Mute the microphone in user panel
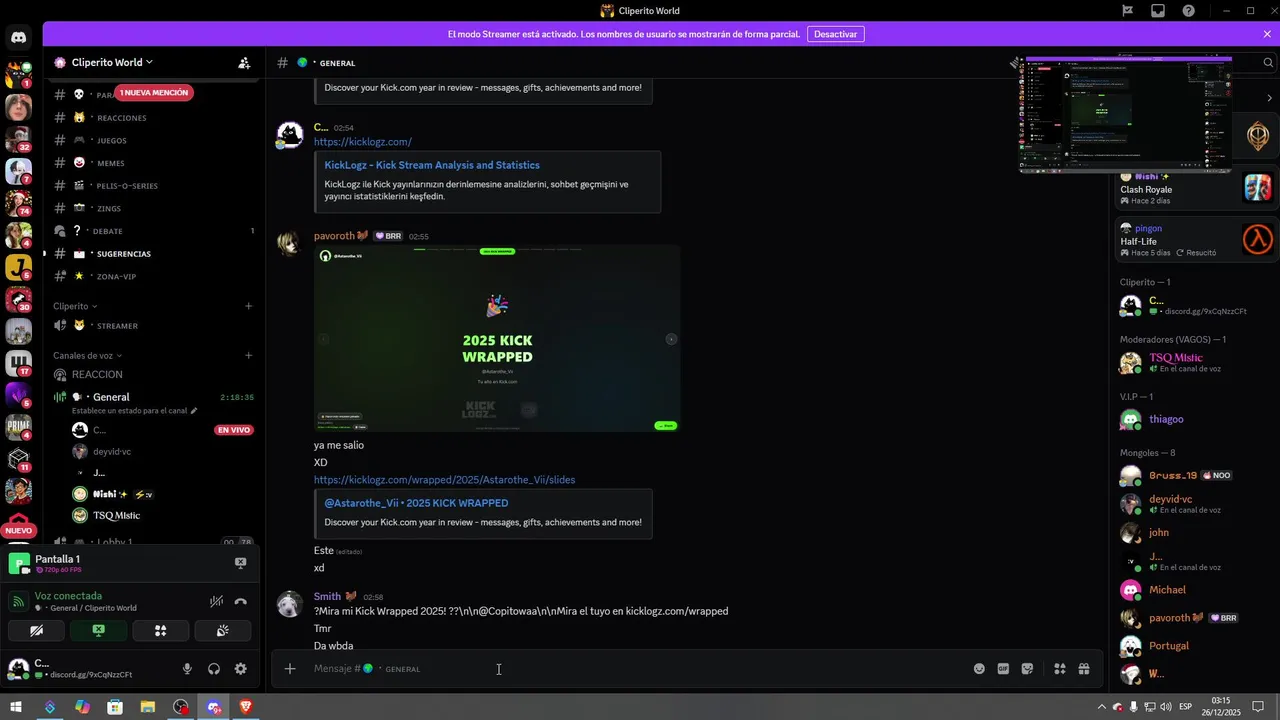 (187, 669)
